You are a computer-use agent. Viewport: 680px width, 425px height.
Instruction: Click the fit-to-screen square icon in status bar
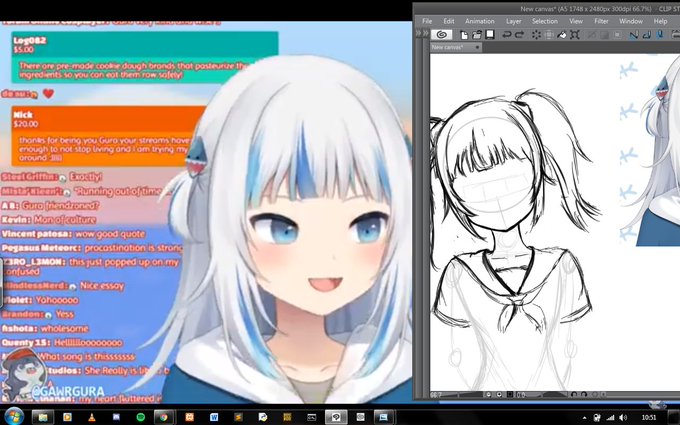point(510,394)
